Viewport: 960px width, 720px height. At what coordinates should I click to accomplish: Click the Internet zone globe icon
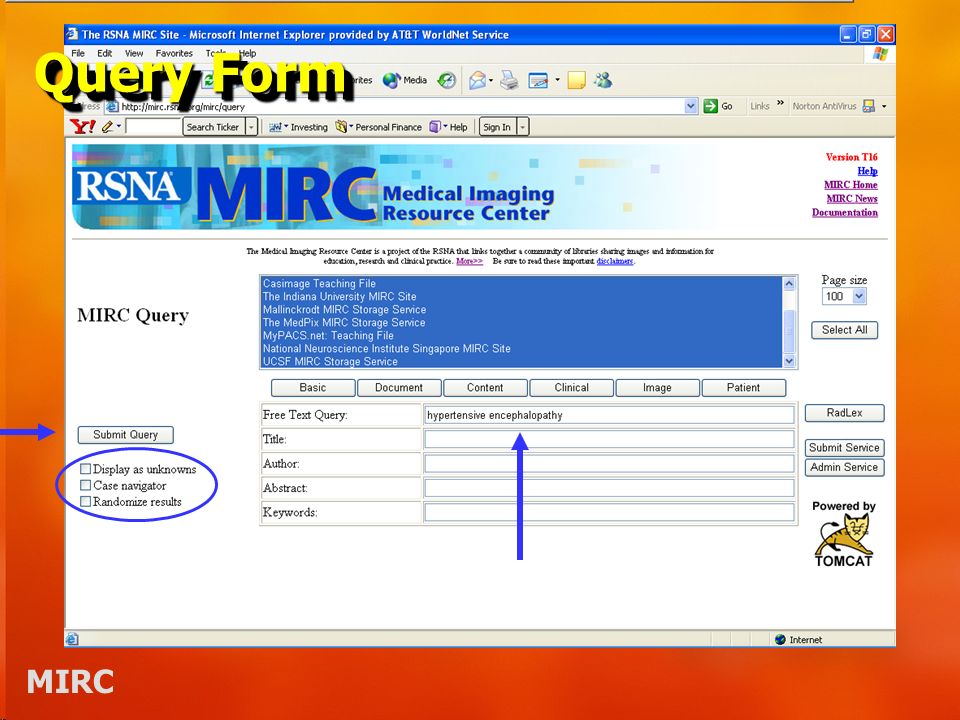780,639
